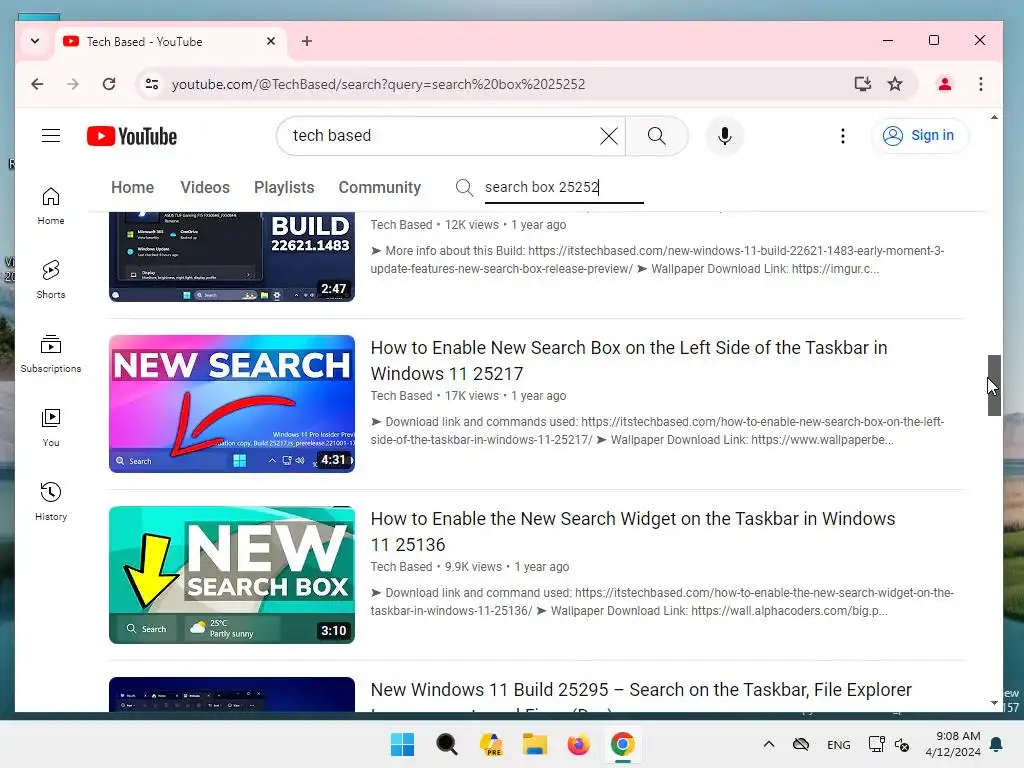Open Chrome three-dot menu
Image resolution: width=1024 pixels, height=768 pixels.
pos(980,84)
